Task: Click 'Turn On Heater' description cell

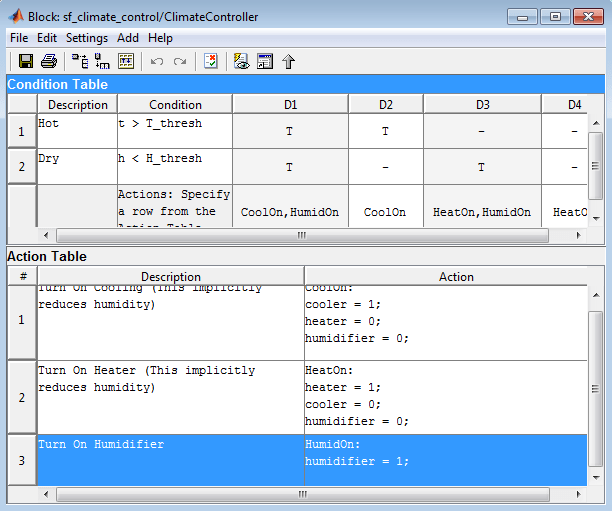Action: [171, 397]
